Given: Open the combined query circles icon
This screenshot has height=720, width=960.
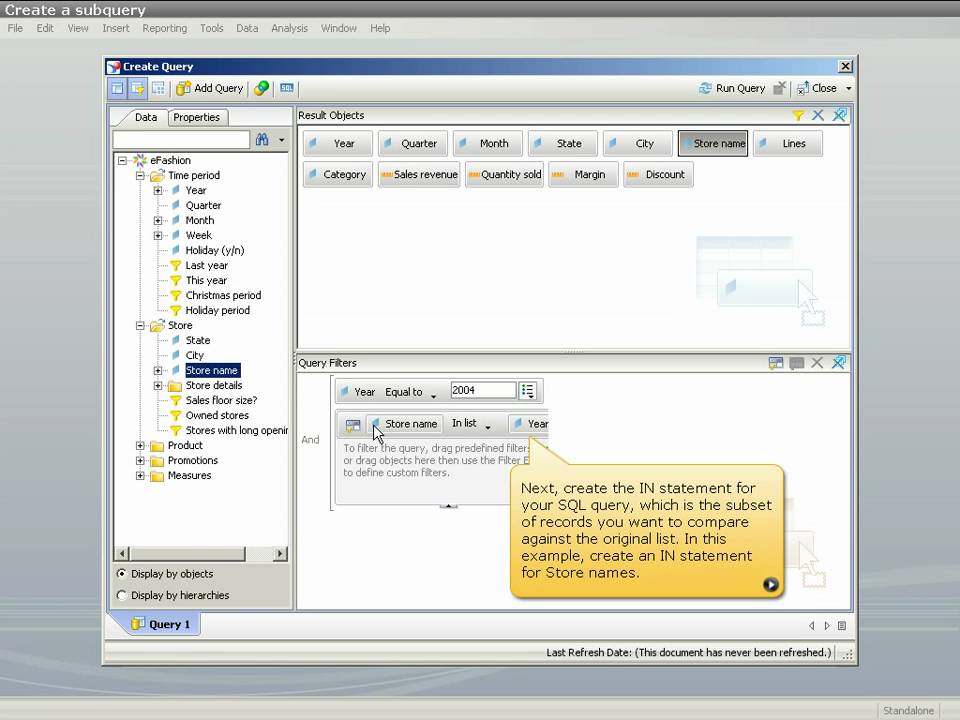Looking at the screenshot, I should point(261,88).
